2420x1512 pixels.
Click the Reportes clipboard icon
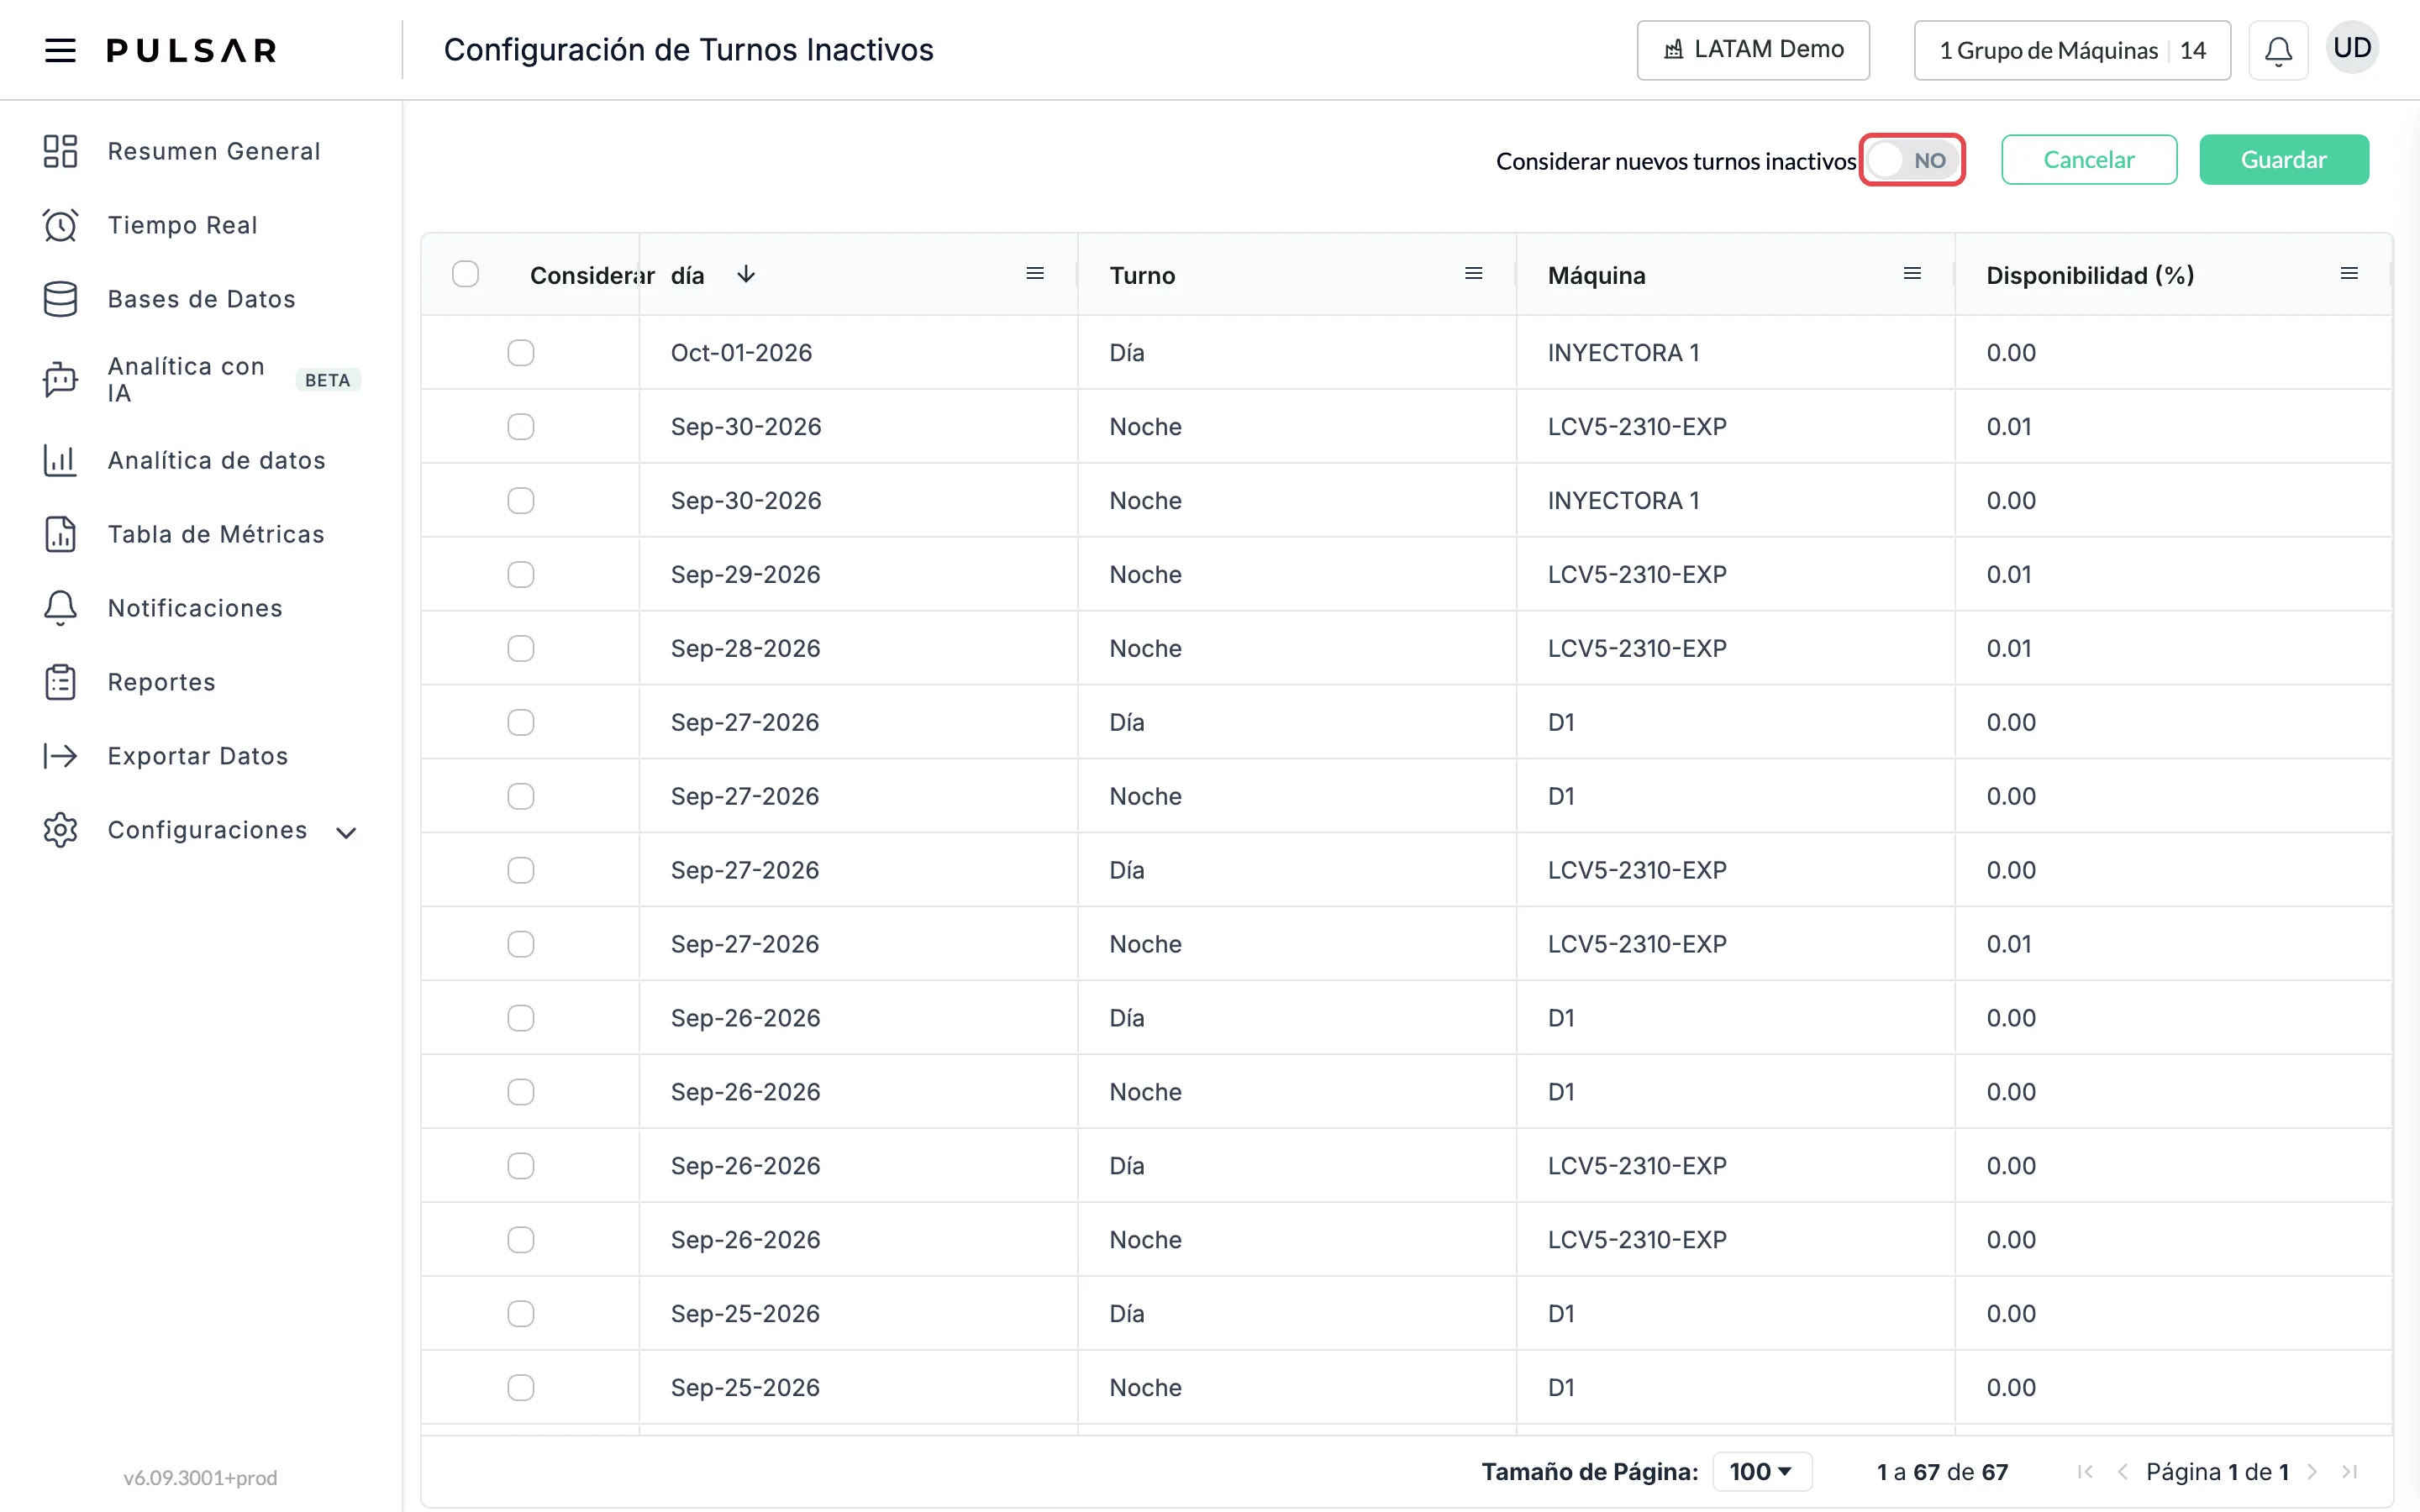click(x=60, y=682)
